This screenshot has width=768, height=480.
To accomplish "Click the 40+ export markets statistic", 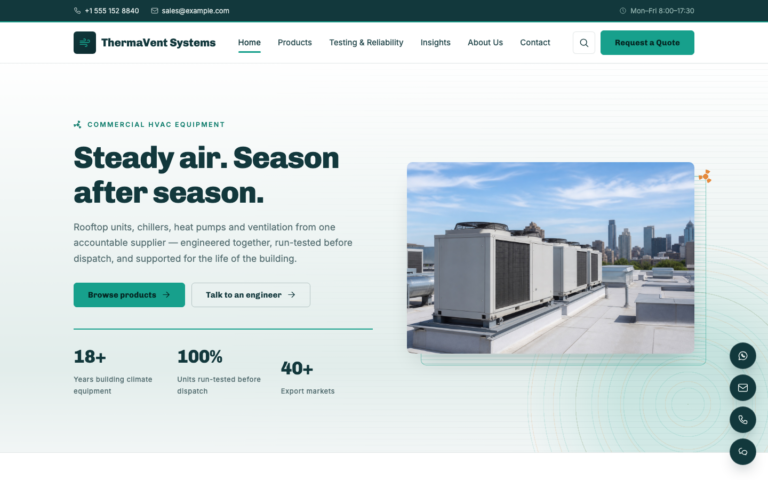I will click(x=297, y=368).
